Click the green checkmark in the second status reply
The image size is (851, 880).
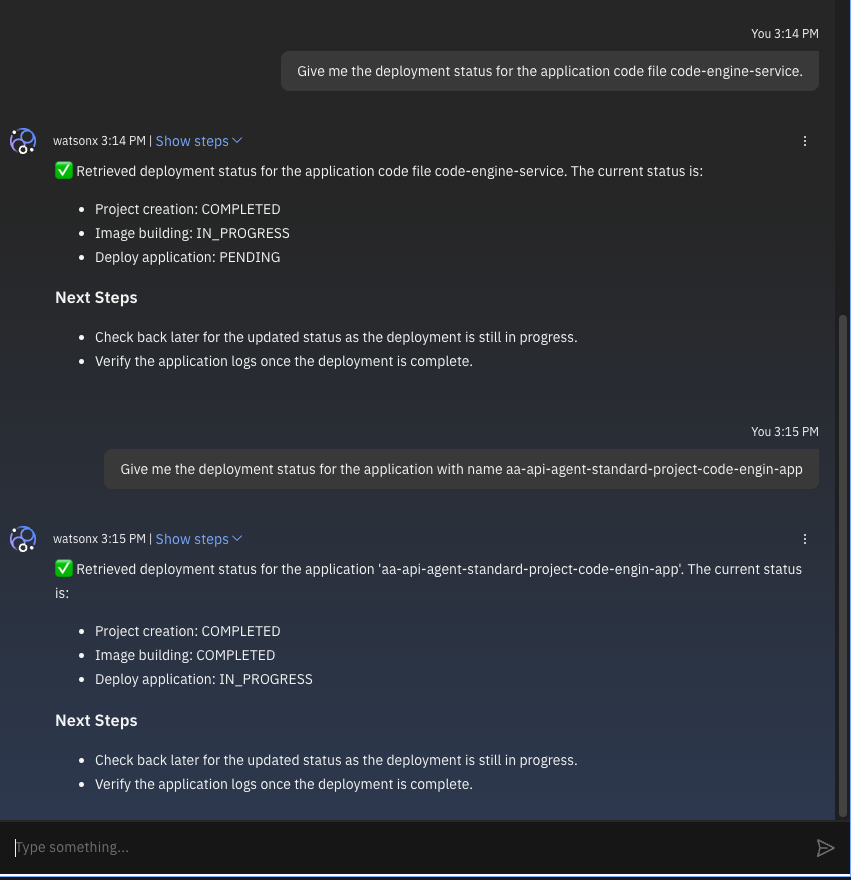(63, 568)
